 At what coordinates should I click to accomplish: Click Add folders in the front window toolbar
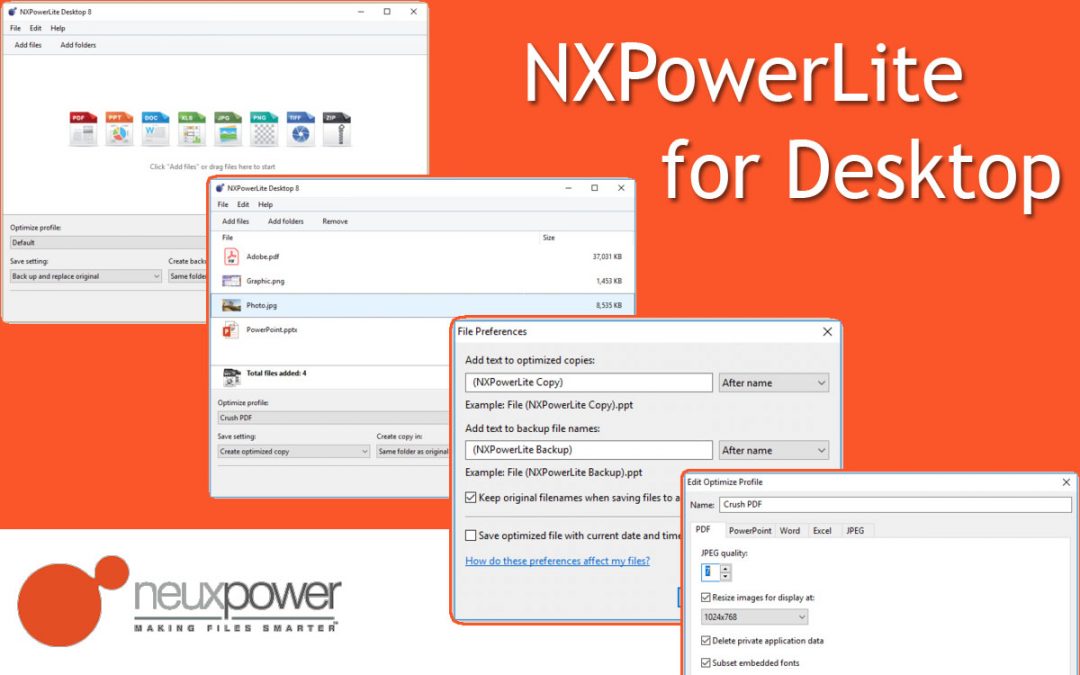coord(286,221)
